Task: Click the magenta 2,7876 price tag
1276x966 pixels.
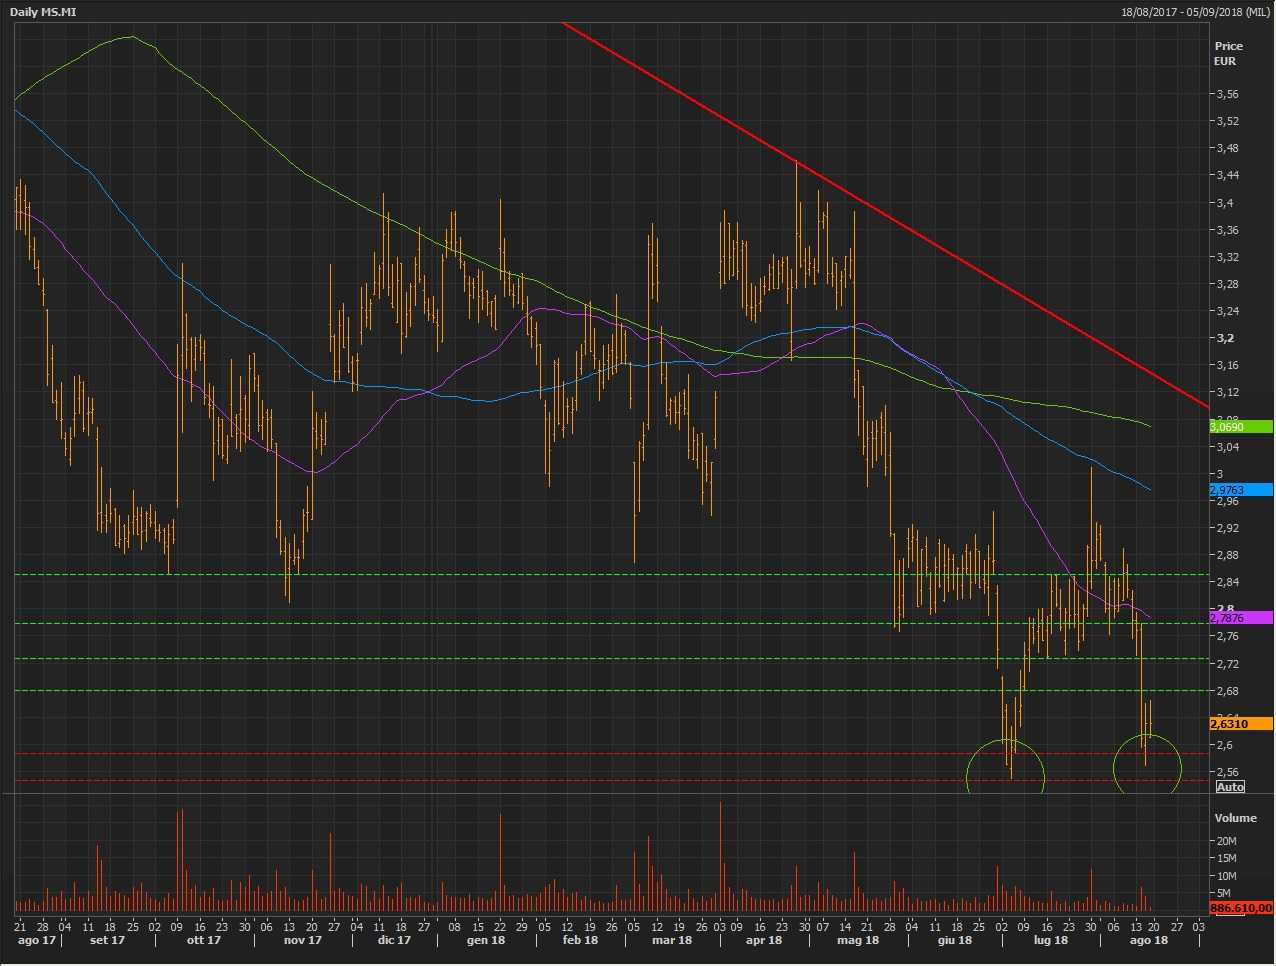Action: click(1240, 618)
